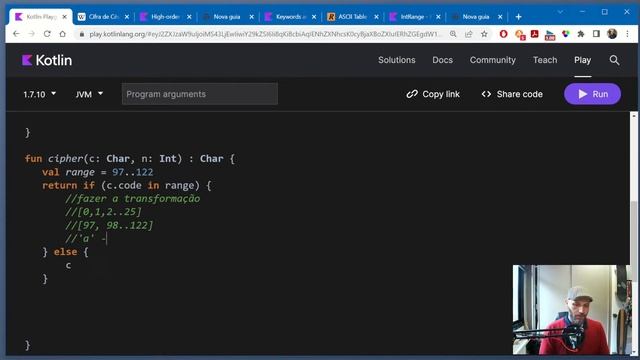Image resolution: width=640 pixels, height=360 pixels.
Task: Reload the Kotlin Playground page
Action: pos(47,34)
